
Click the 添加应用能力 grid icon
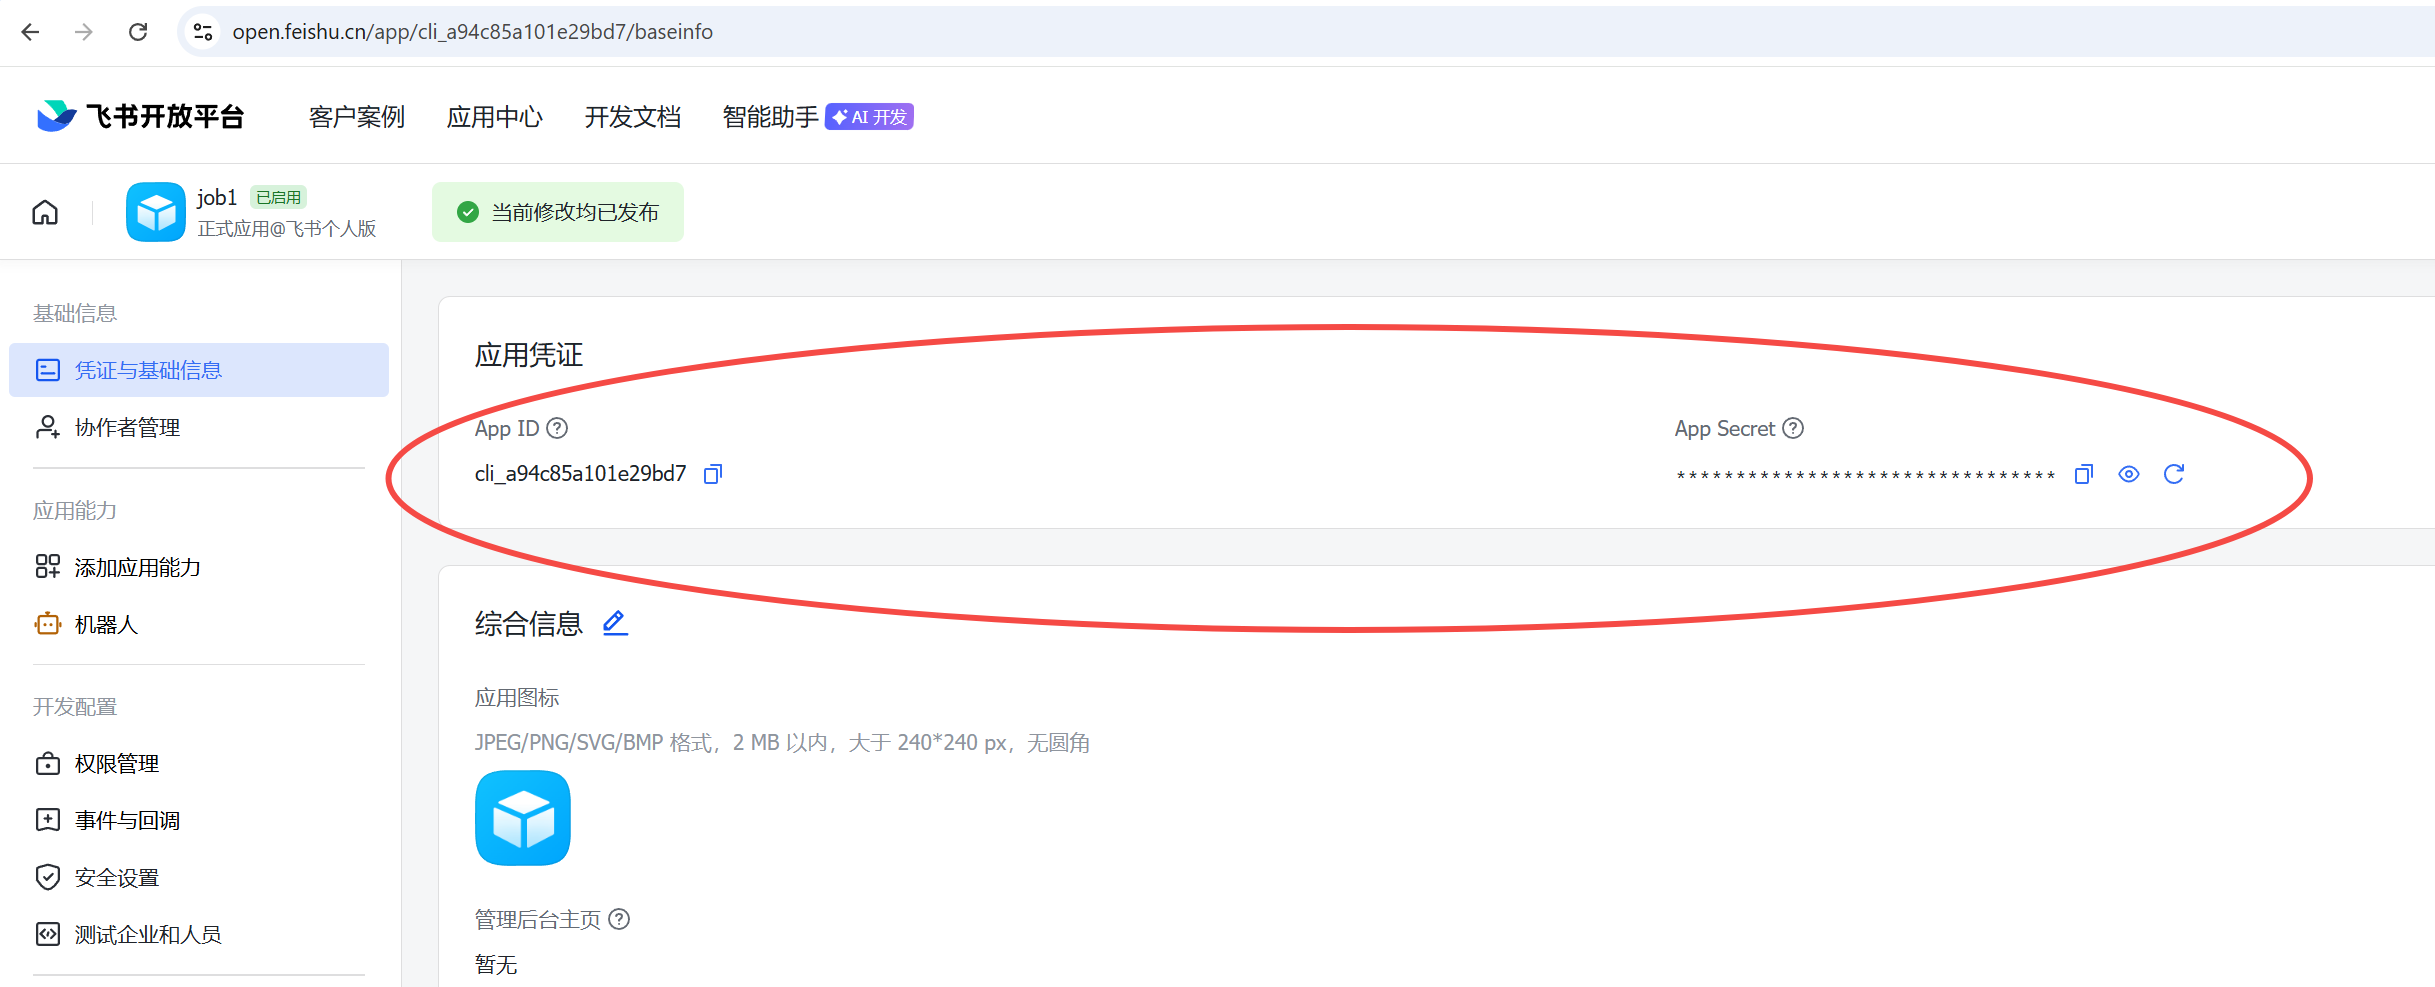click(48, 567)
